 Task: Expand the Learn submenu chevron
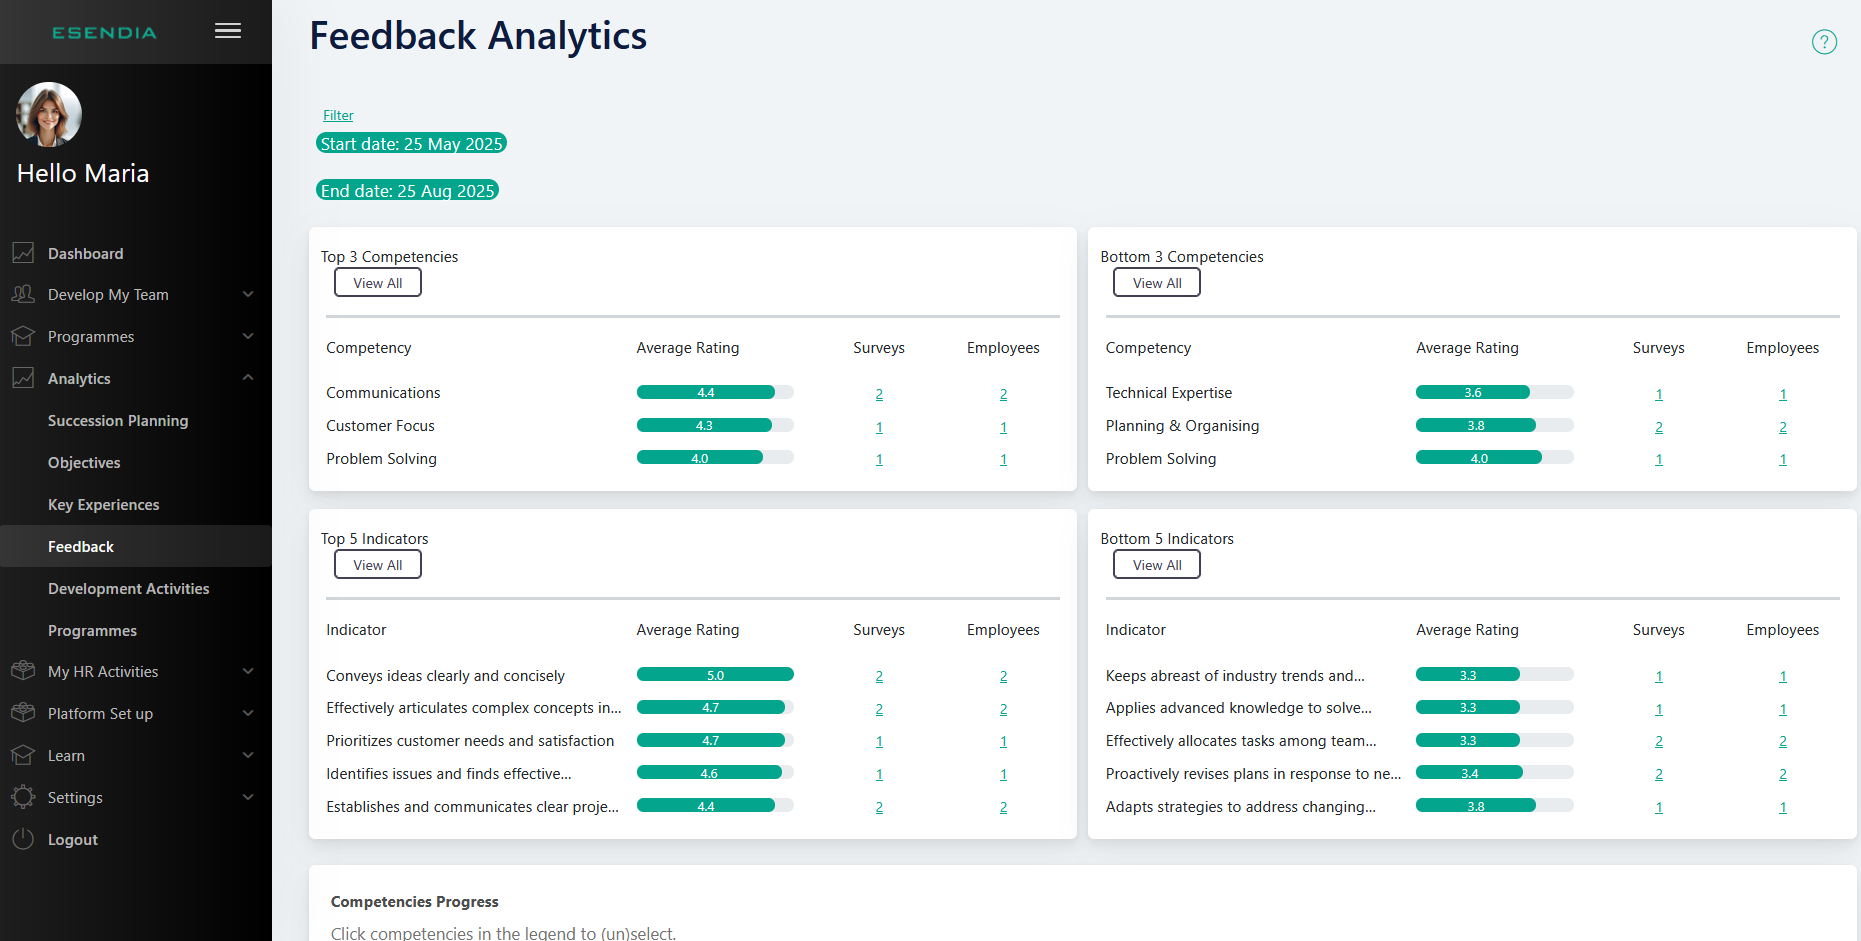(x=248, y=755)
